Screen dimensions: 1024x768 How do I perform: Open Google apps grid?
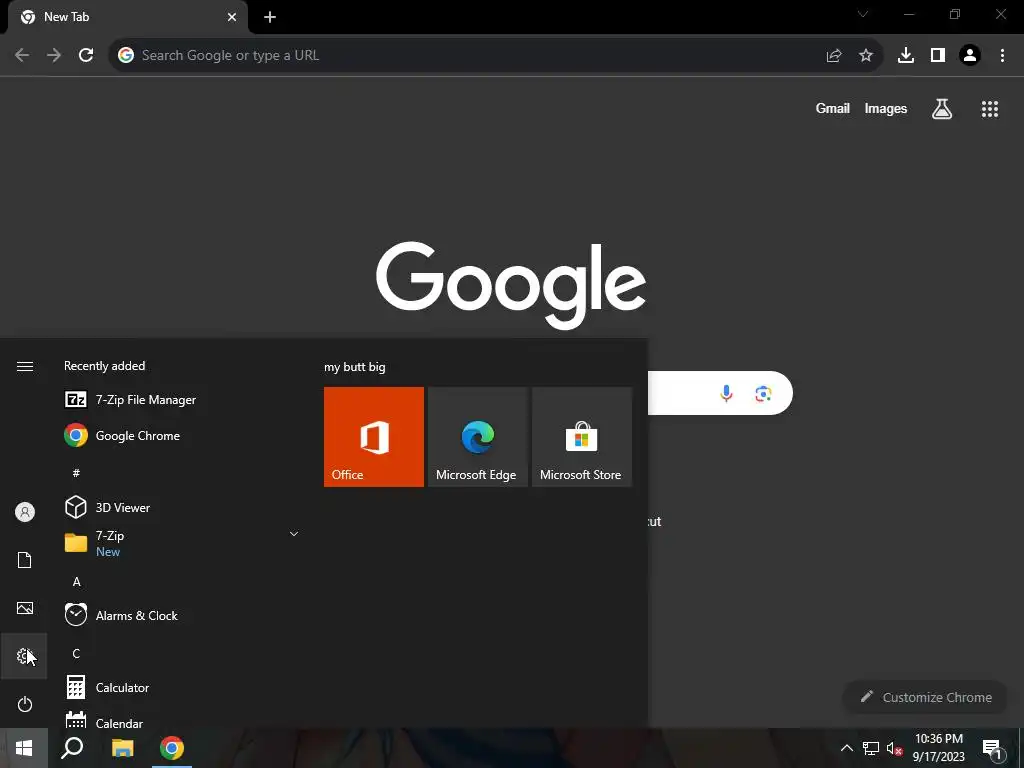pyautogui.click(x=990, y=109)
